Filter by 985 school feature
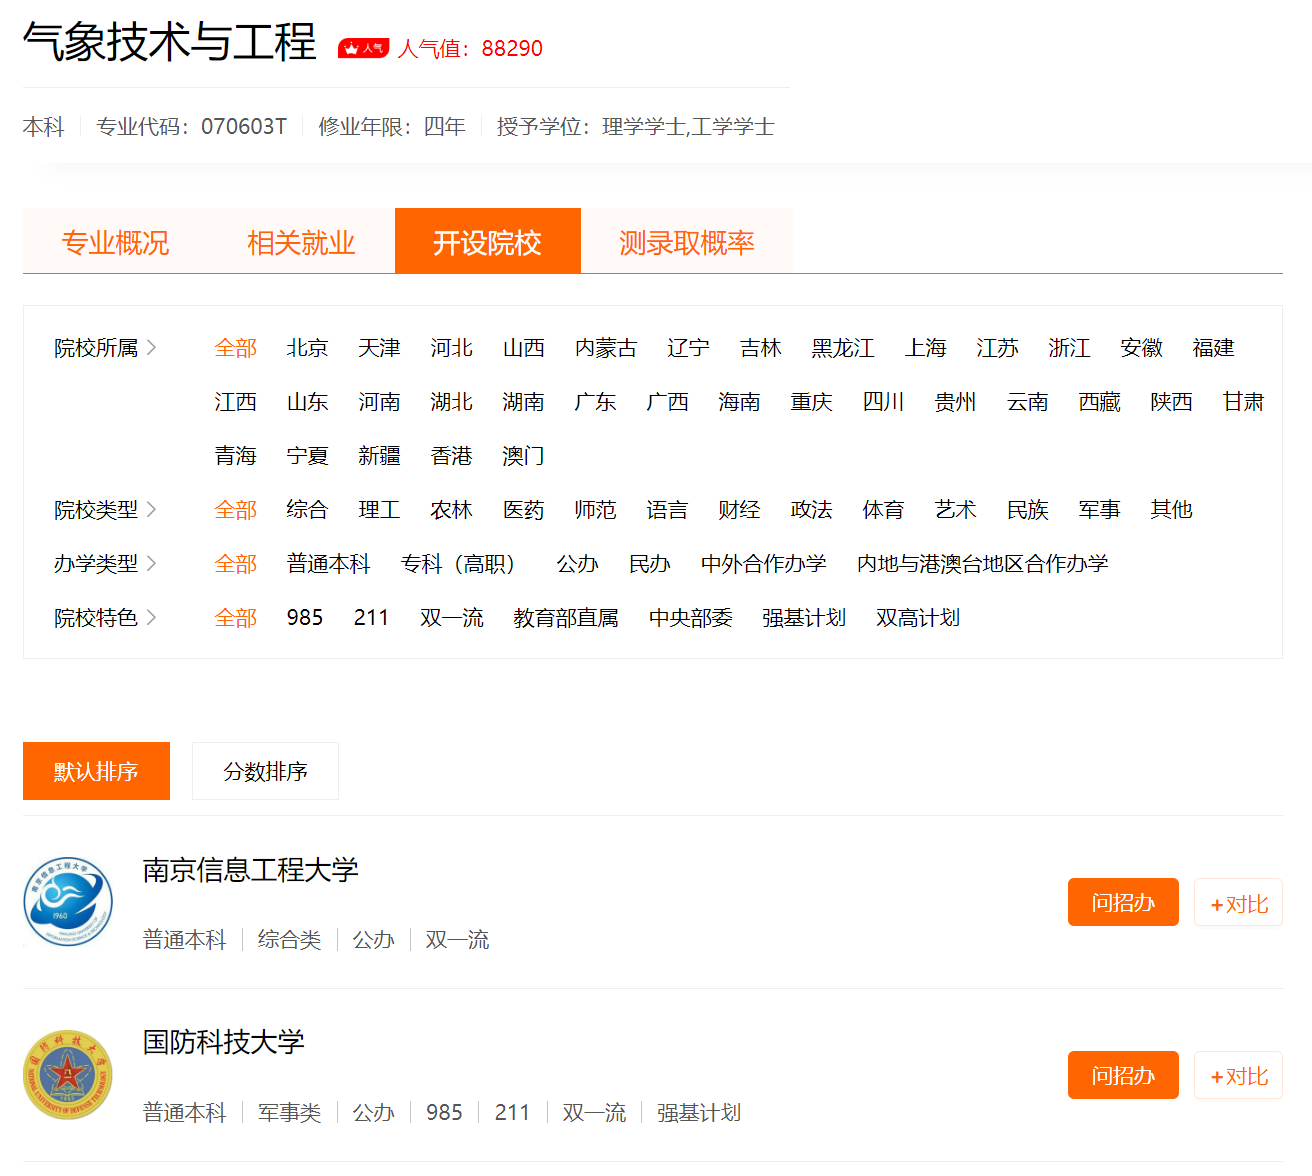Screen dimensions: 1312x1176 (305, 618)
